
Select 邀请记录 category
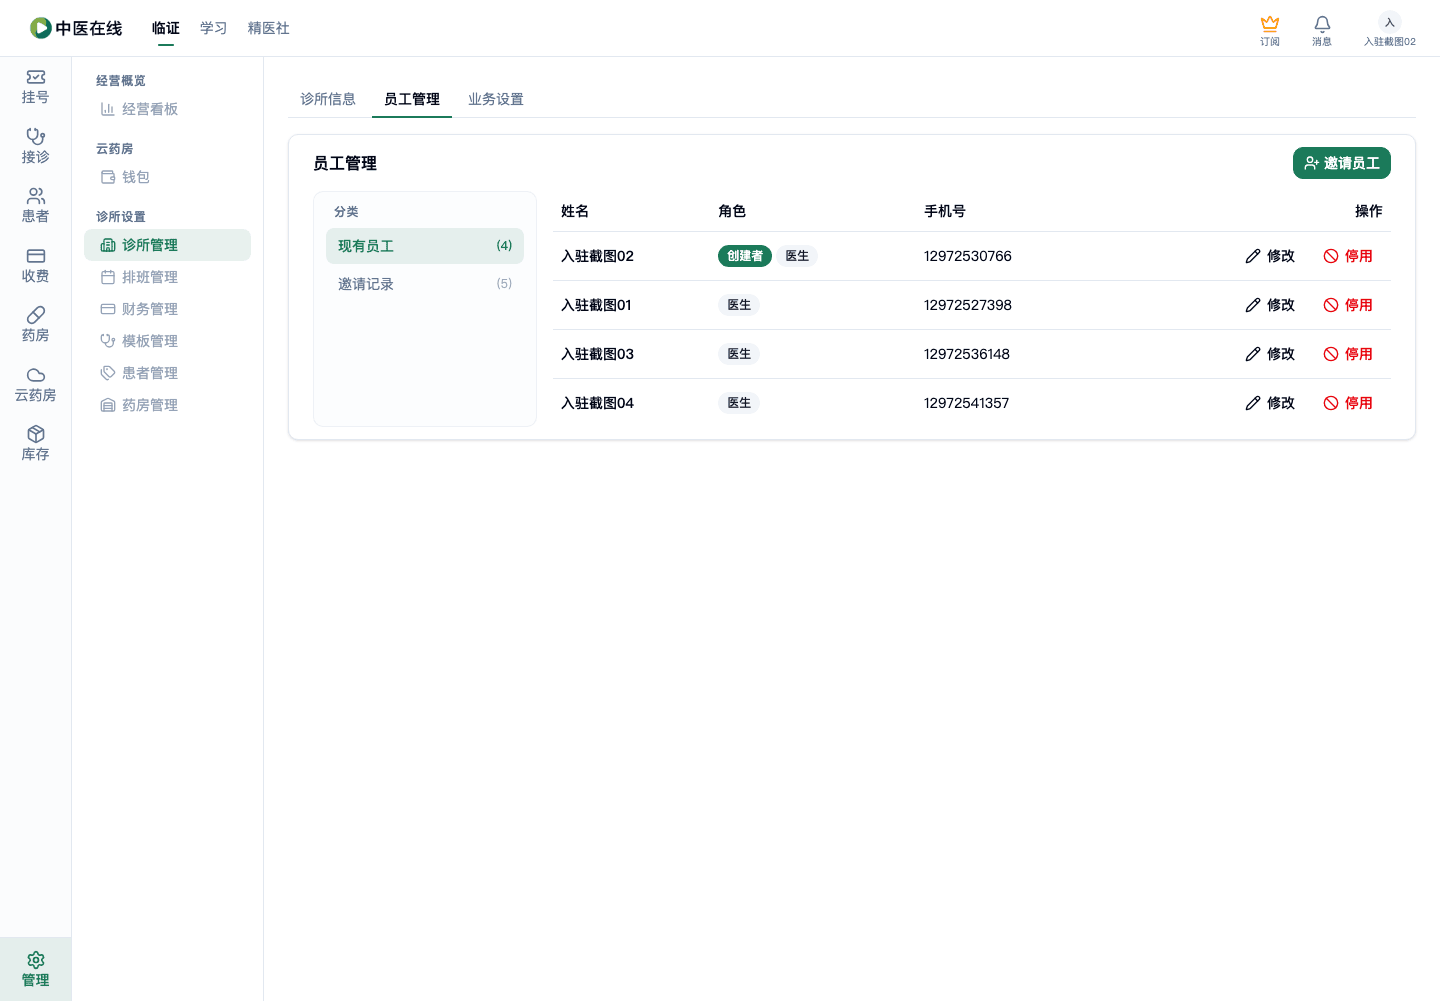pos(425,284)
